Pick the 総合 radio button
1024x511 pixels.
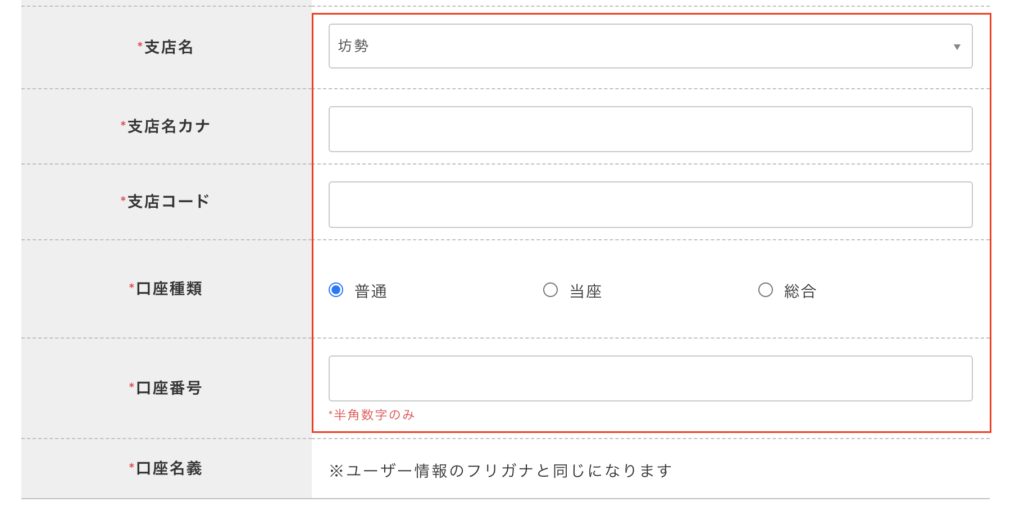tap(765, 289)
